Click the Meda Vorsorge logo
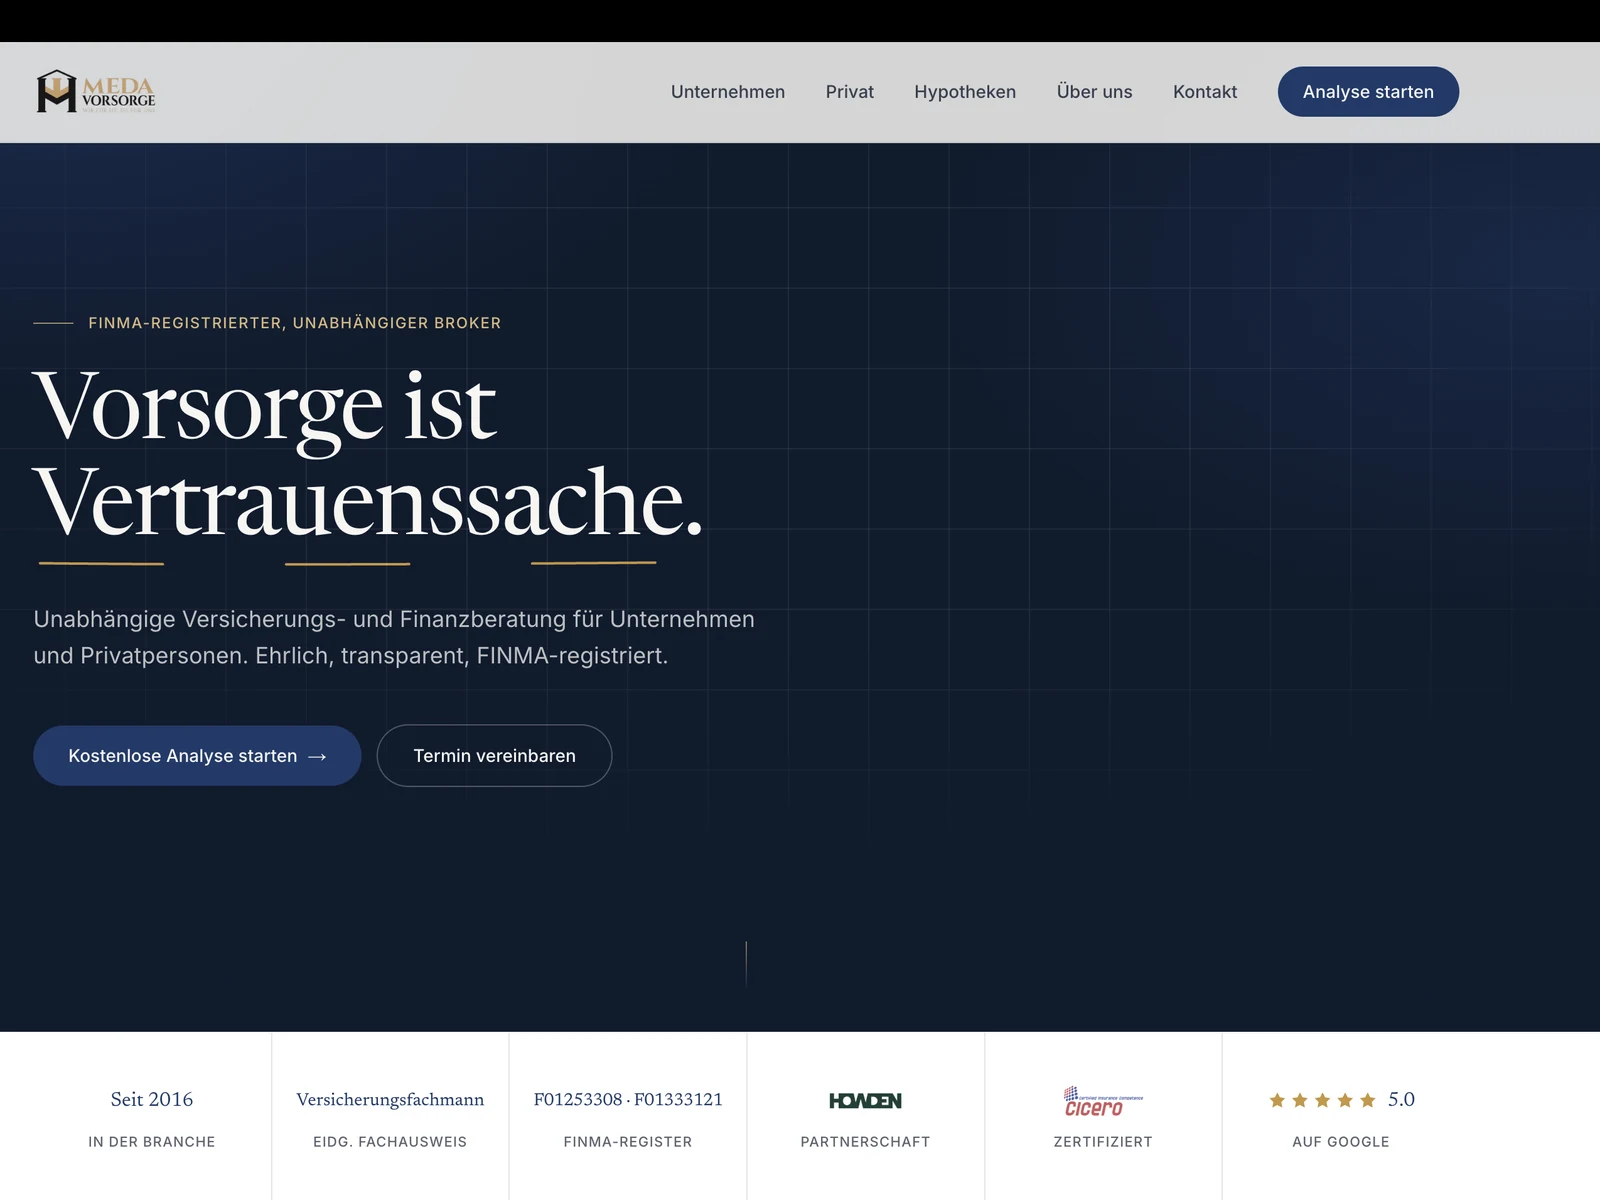The width and height of the screenshot is (1600, 1200). pos(96,91)
